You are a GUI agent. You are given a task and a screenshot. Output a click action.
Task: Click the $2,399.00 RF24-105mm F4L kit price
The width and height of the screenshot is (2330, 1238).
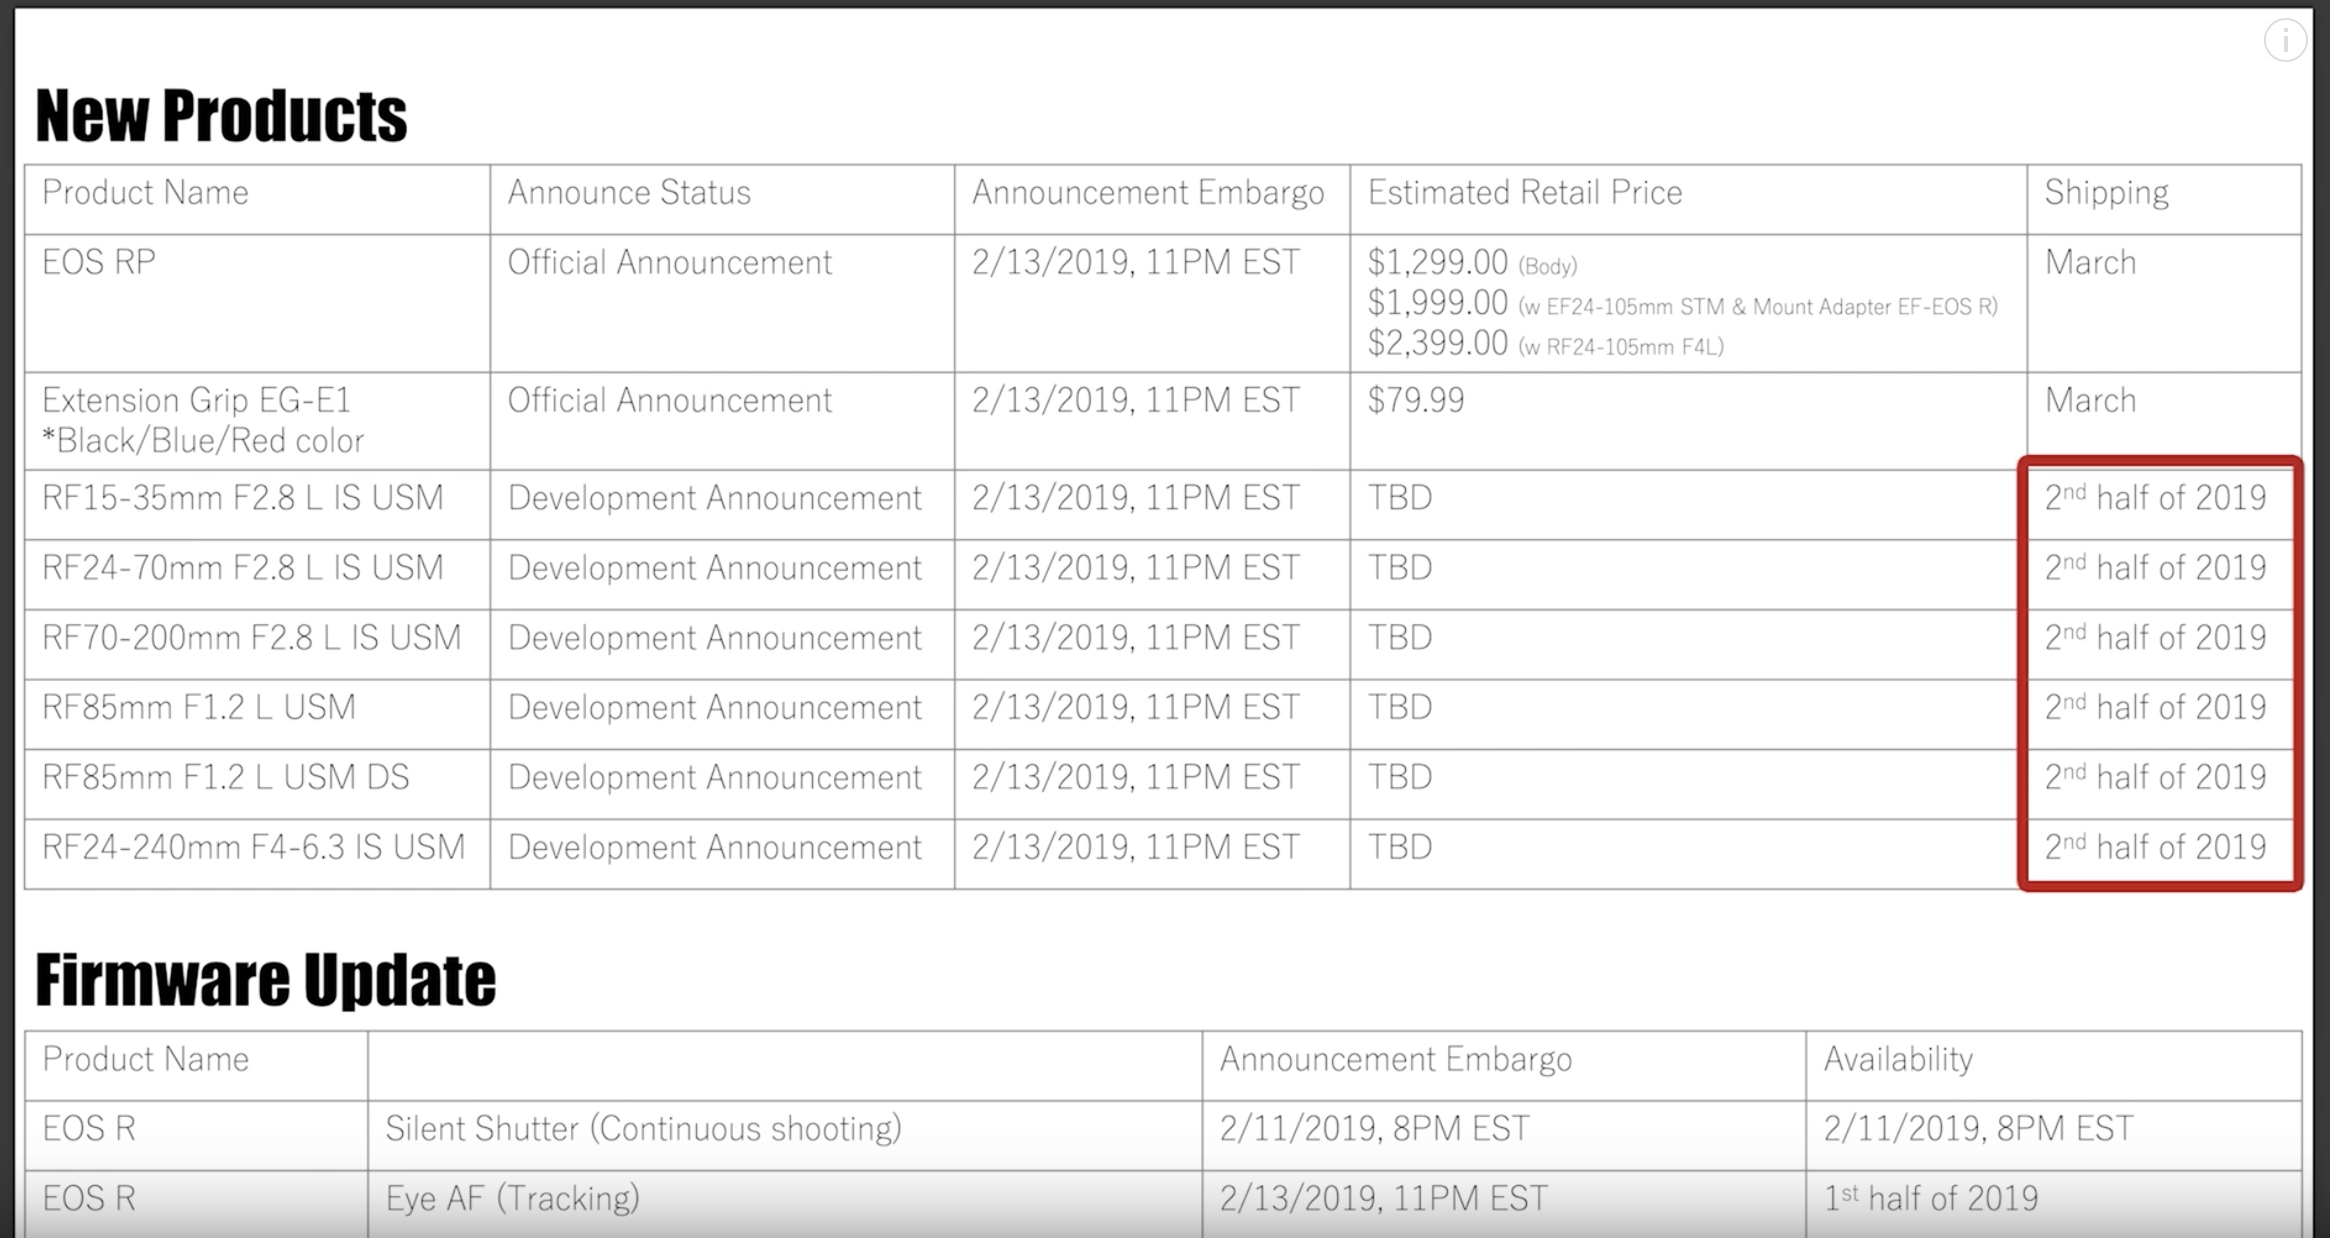(x=1437, y=344)
